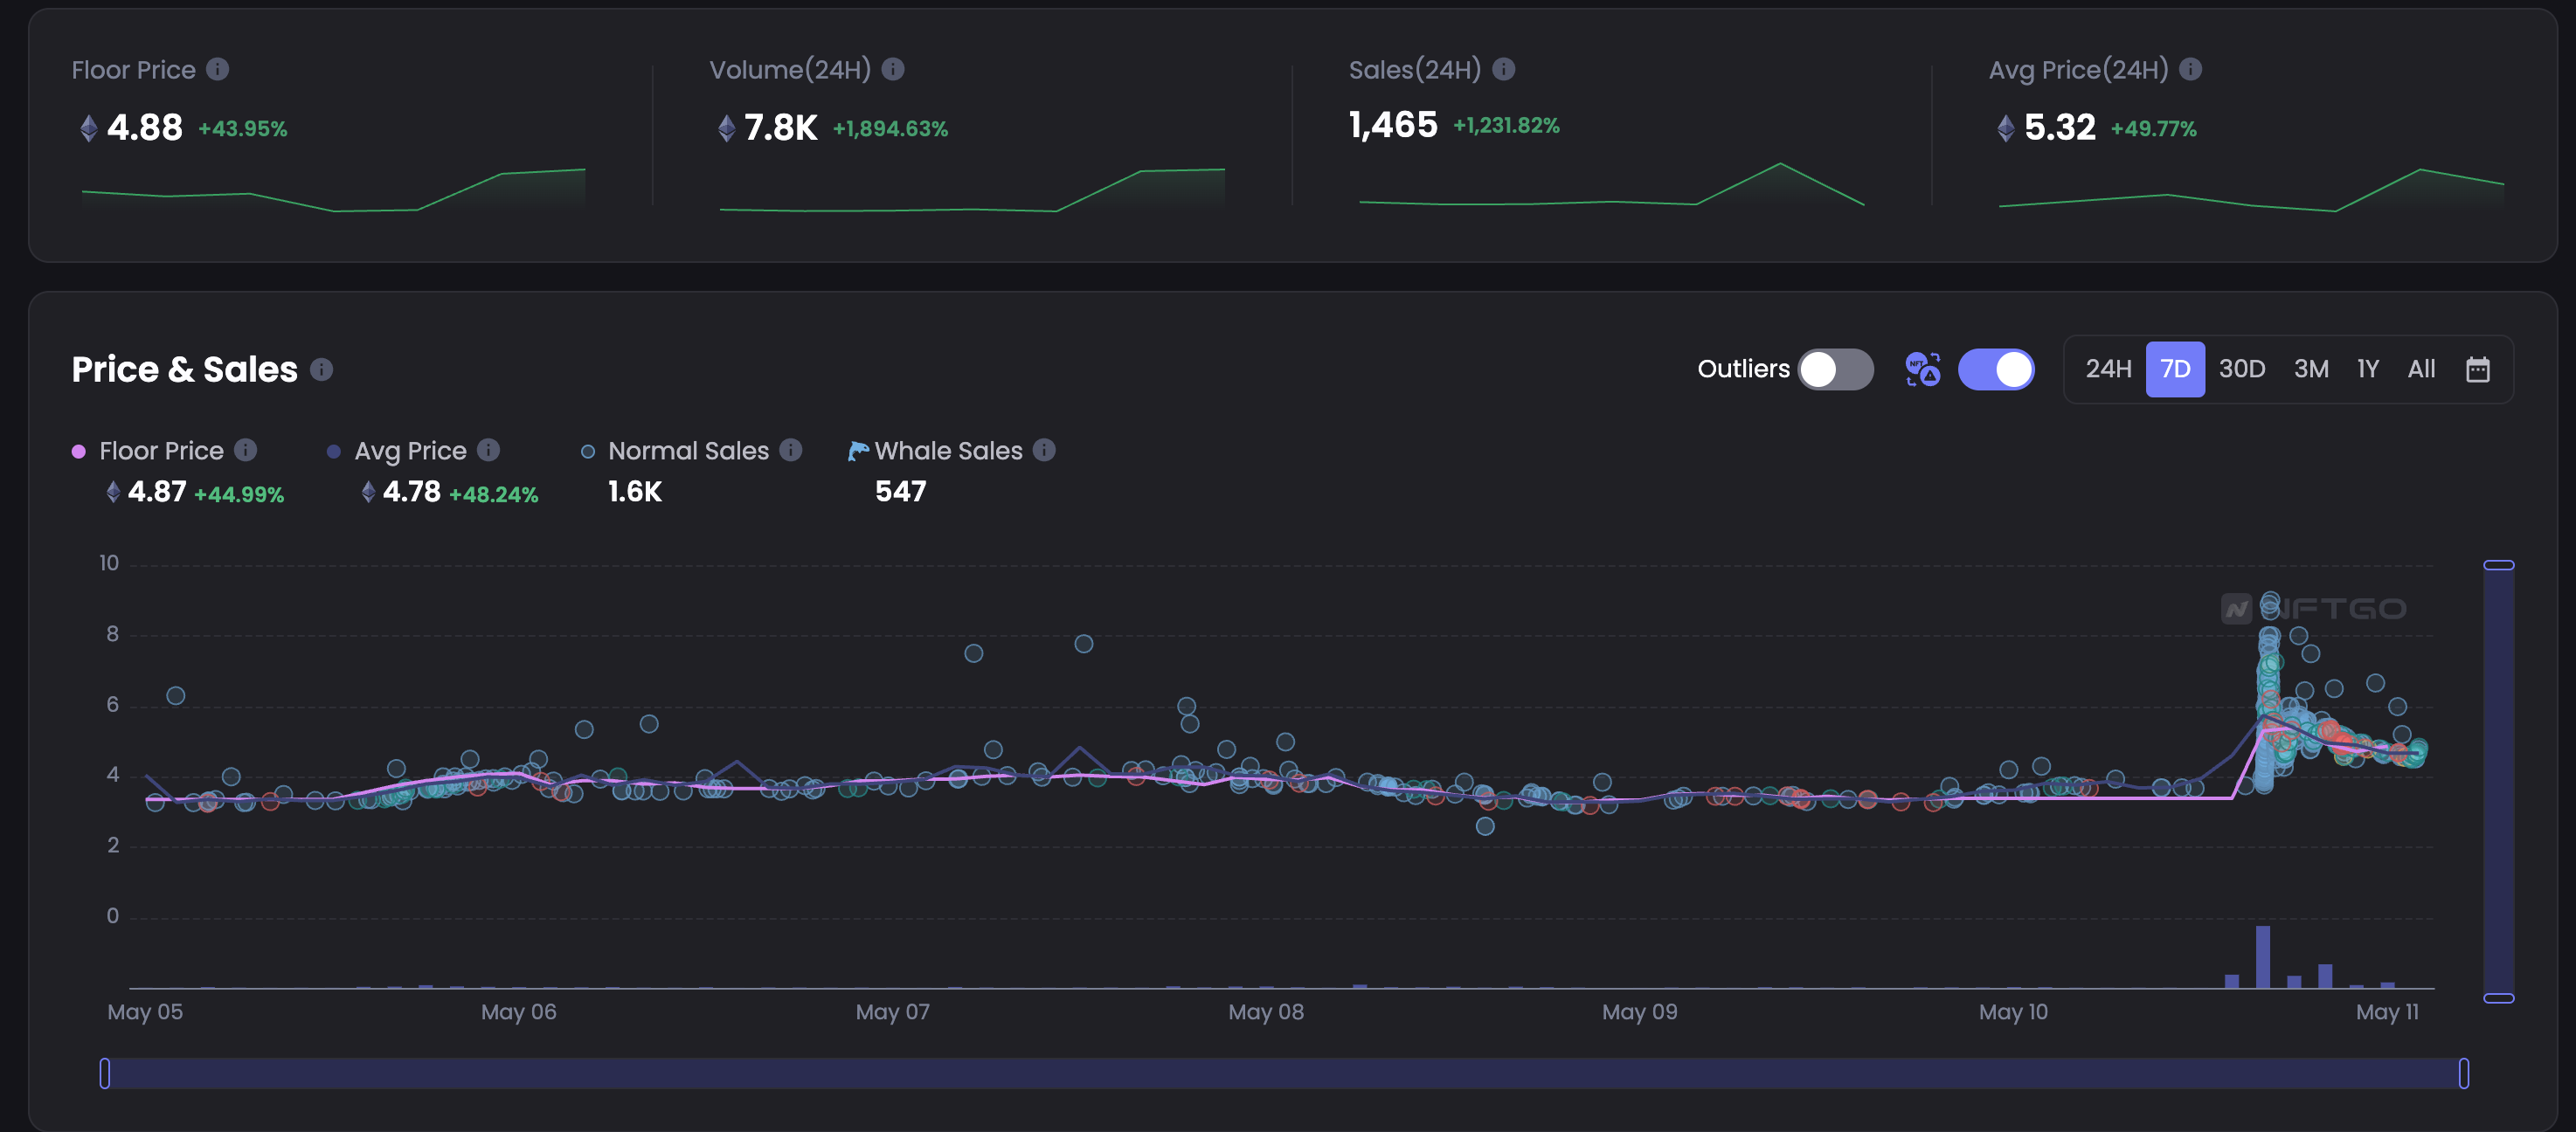
Task: Toggle Normal Sales series legend marker
Action: point(588,452)
